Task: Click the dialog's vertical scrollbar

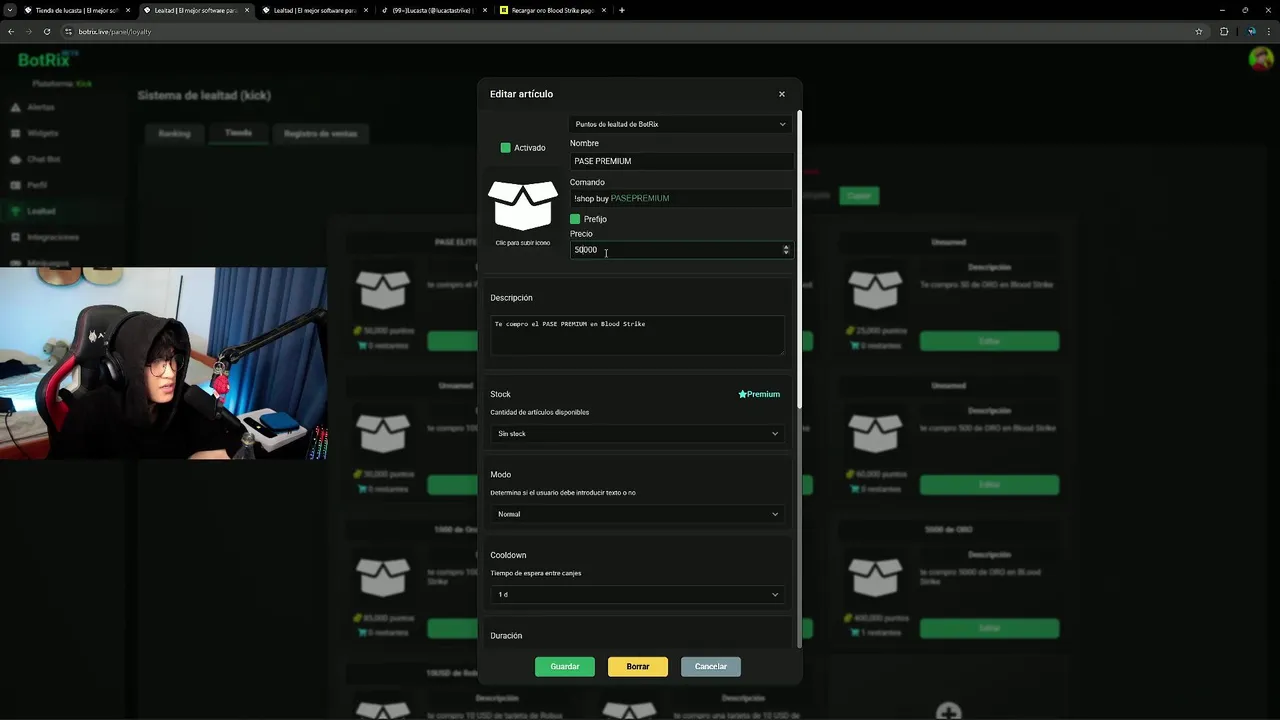Action: click(x=799, y=260)
